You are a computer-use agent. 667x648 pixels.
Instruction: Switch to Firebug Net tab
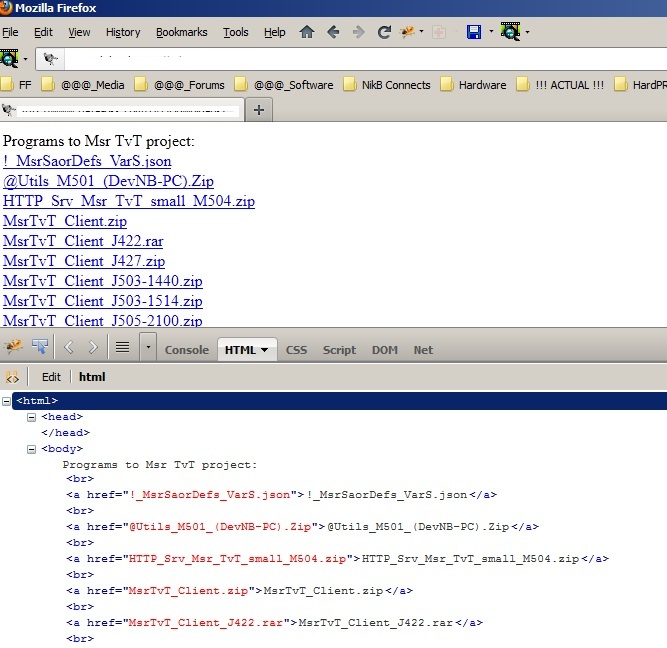point(423,350)
